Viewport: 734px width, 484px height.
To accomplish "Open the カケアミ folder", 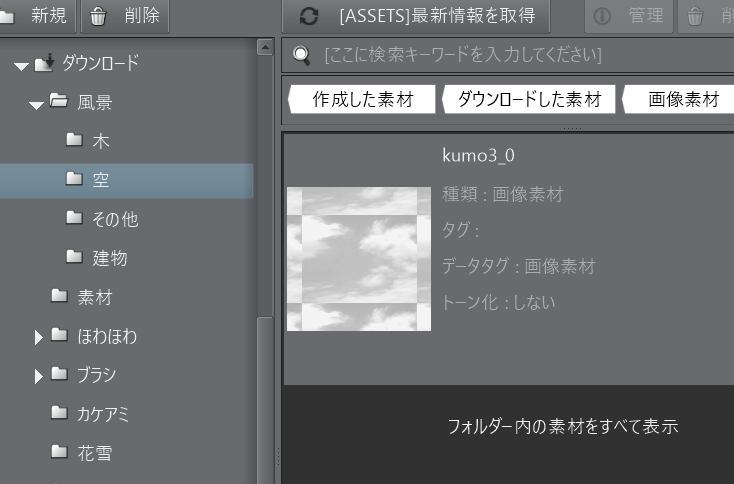I will (x=103, y=414).
